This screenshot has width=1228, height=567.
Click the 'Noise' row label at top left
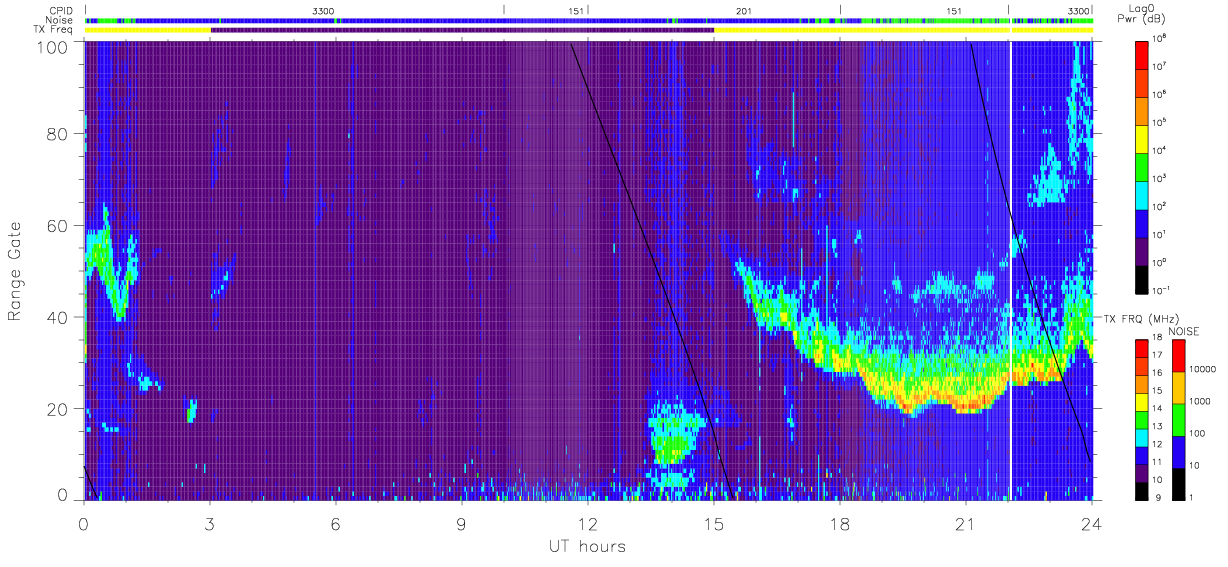click(61, 20)
